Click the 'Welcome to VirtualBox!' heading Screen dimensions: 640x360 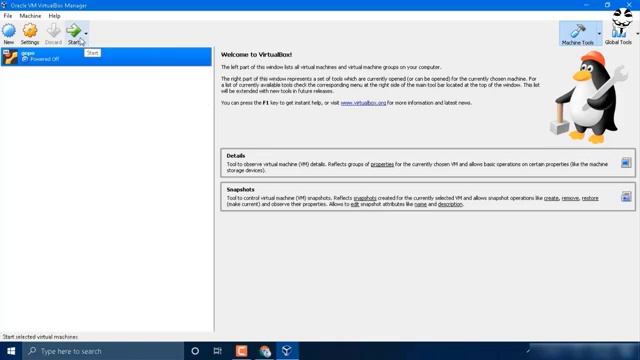(x=256, y=54)
